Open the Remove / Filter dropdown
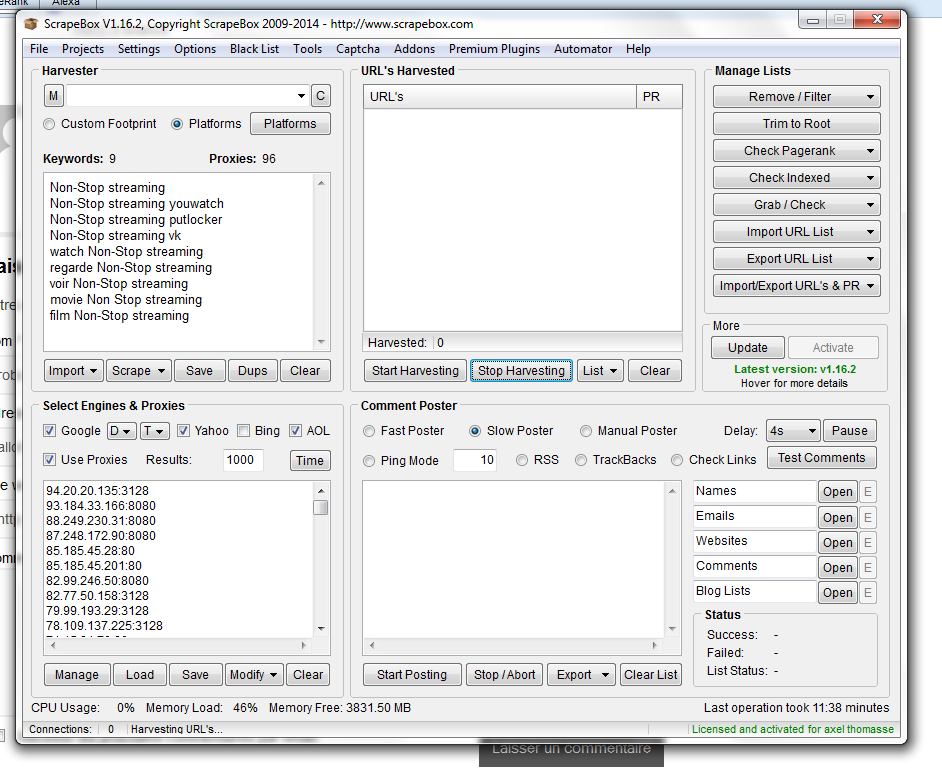The width and height of the screenshot is (942, 770). pos(797,97)
